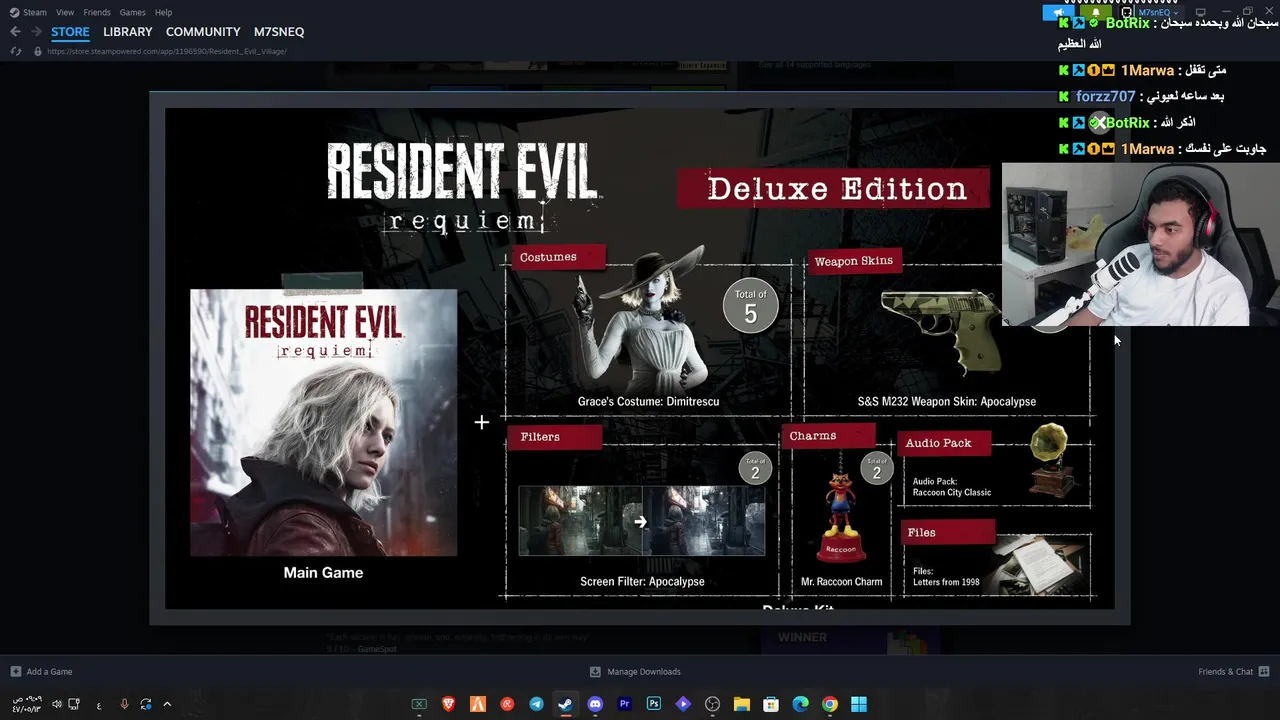Open Discord from the taskbar

coord(595,704)
